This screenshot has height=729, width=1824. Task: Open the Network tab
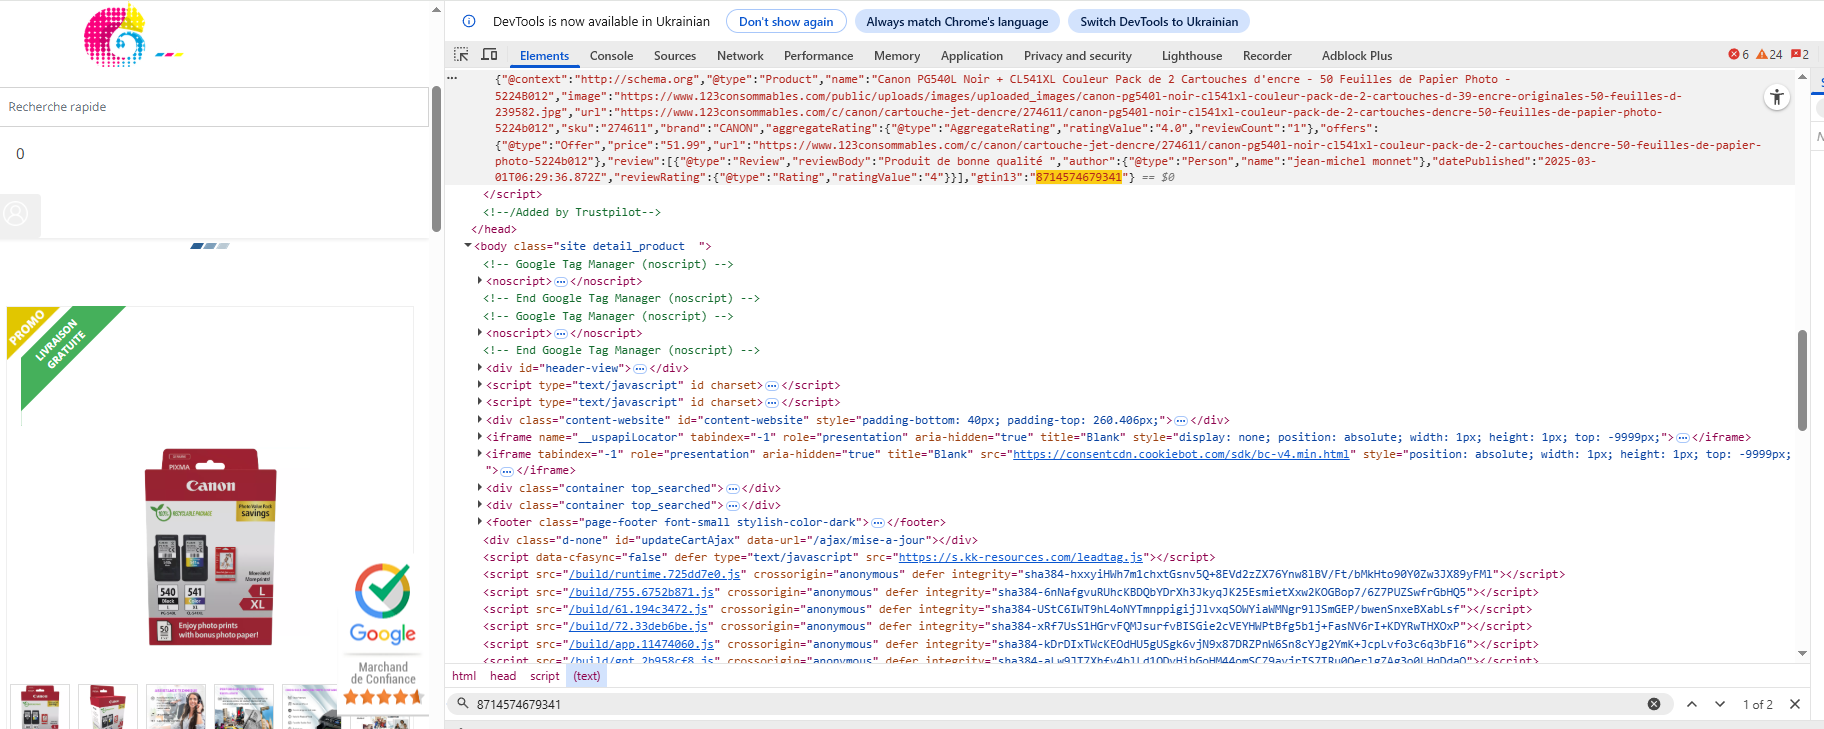tap(740, 56)
